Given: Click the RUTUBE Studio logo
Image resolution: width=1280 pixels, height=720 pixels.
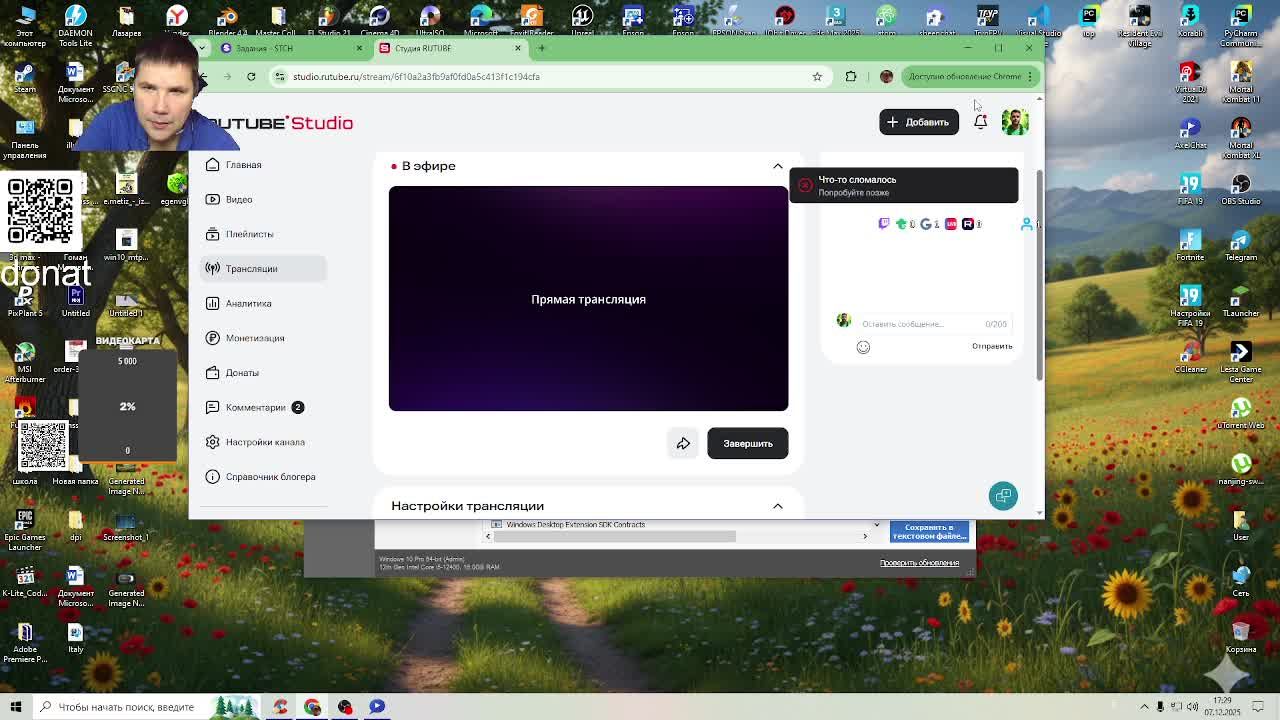Looking at the screenshot, I should [280, 123].
